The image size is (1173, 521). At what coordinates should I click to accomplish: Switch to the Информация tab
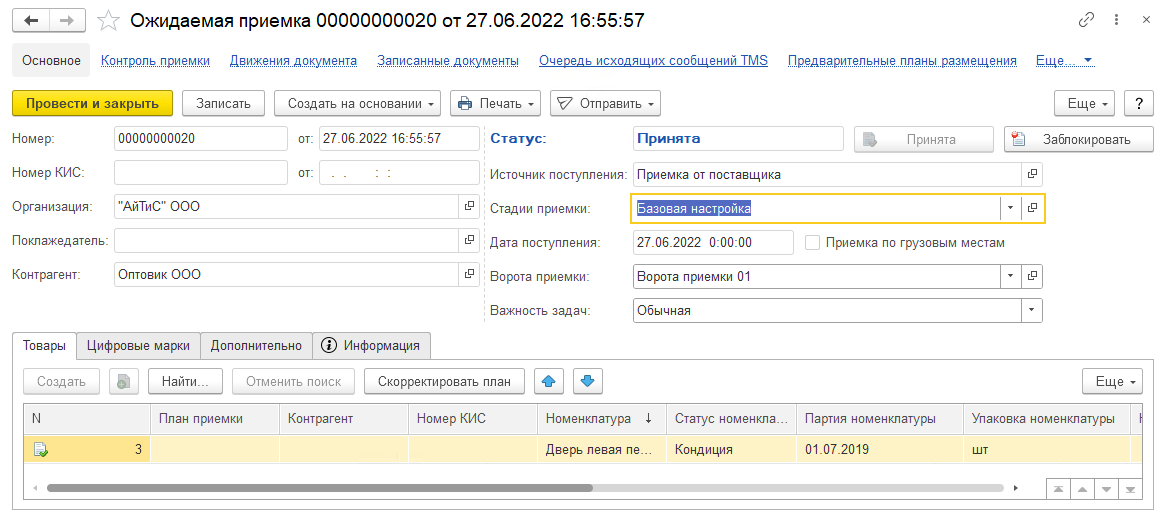click(372, 346)
